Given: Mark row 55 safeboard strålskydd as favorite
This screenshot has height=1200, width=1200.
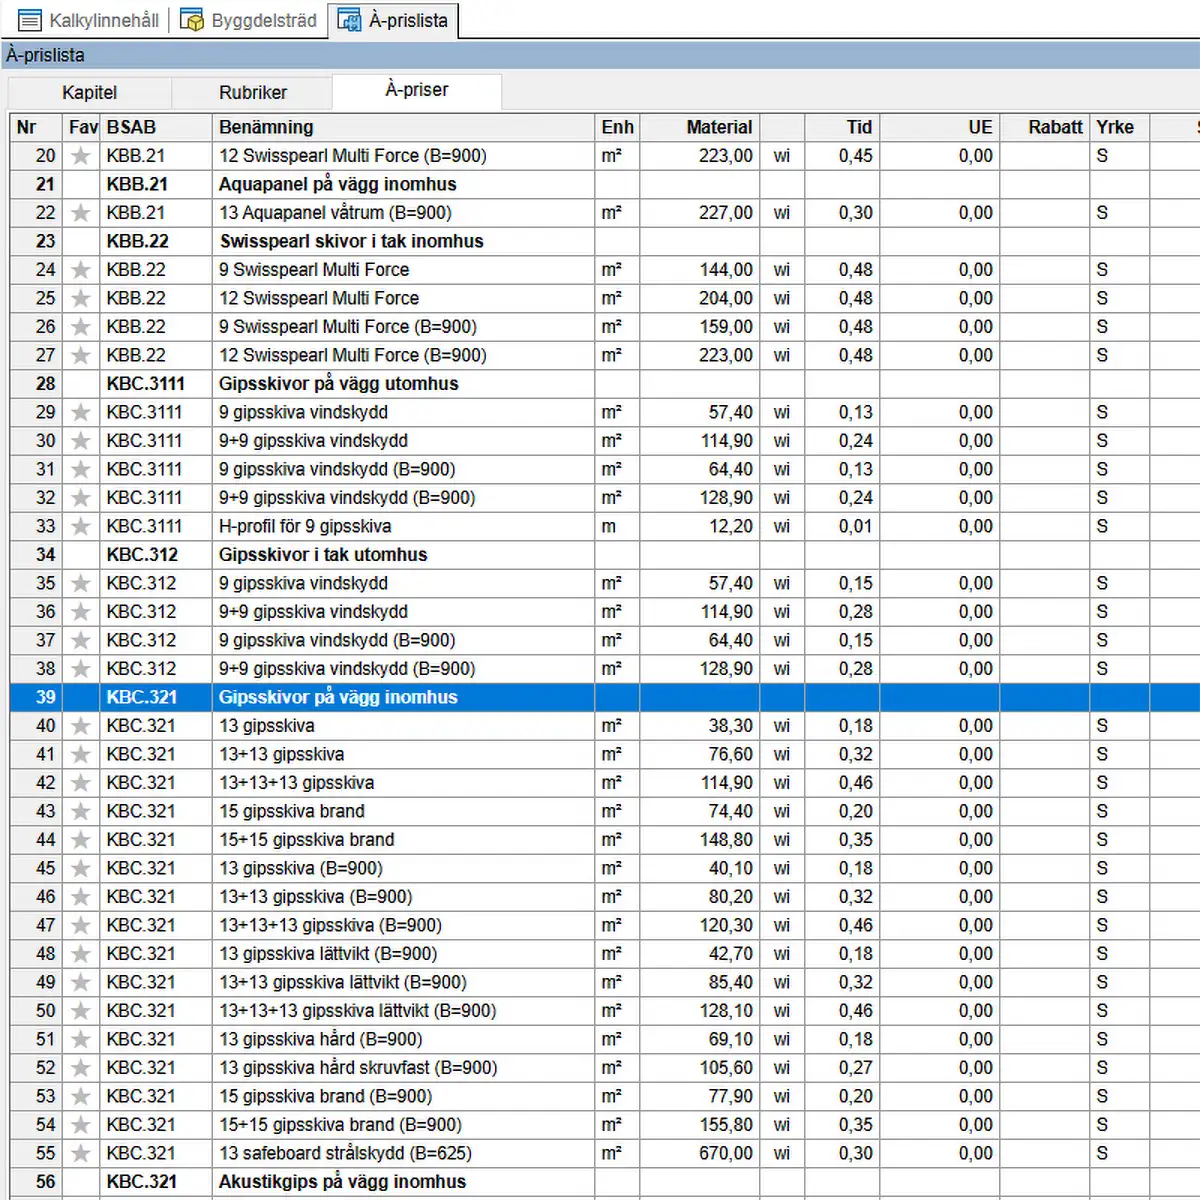Looking at the screenshot, I should pos(81,1154).
